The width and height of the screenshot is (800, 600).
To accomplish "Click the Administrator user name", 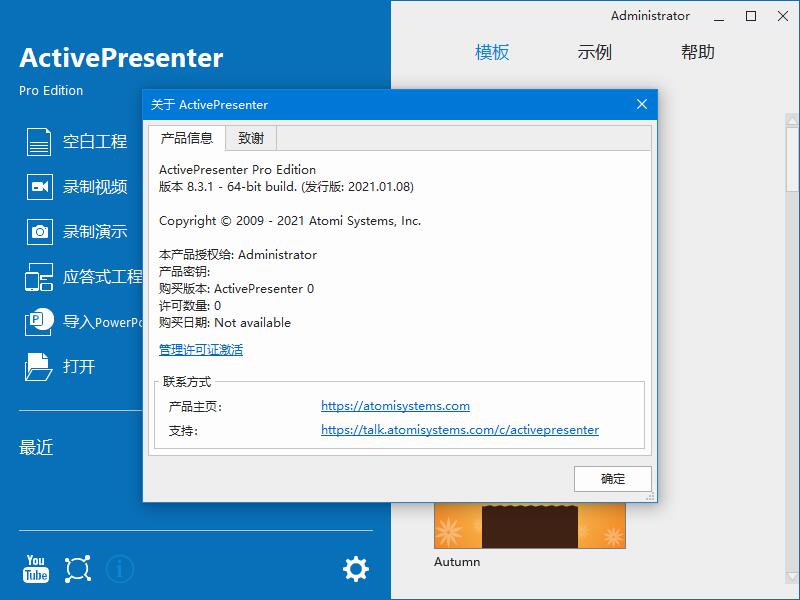I will pos(651,16).
